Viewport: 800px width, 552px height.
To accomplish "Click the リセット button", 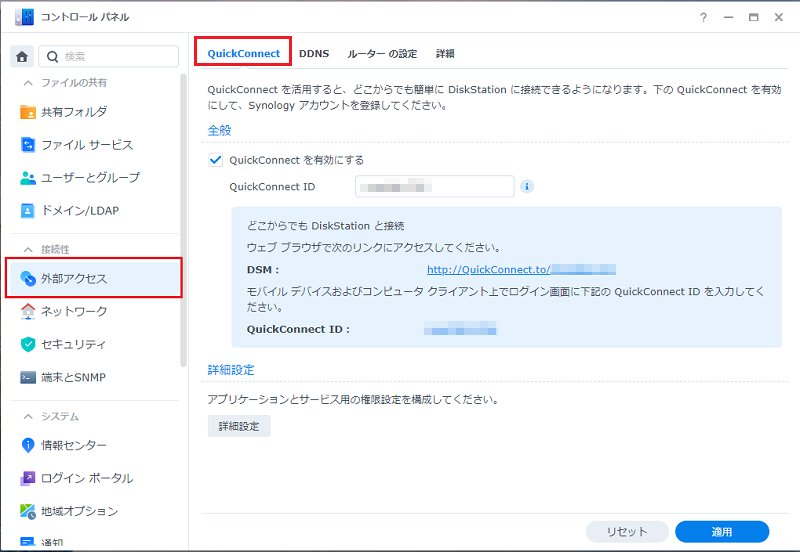I will coord(627,532).
